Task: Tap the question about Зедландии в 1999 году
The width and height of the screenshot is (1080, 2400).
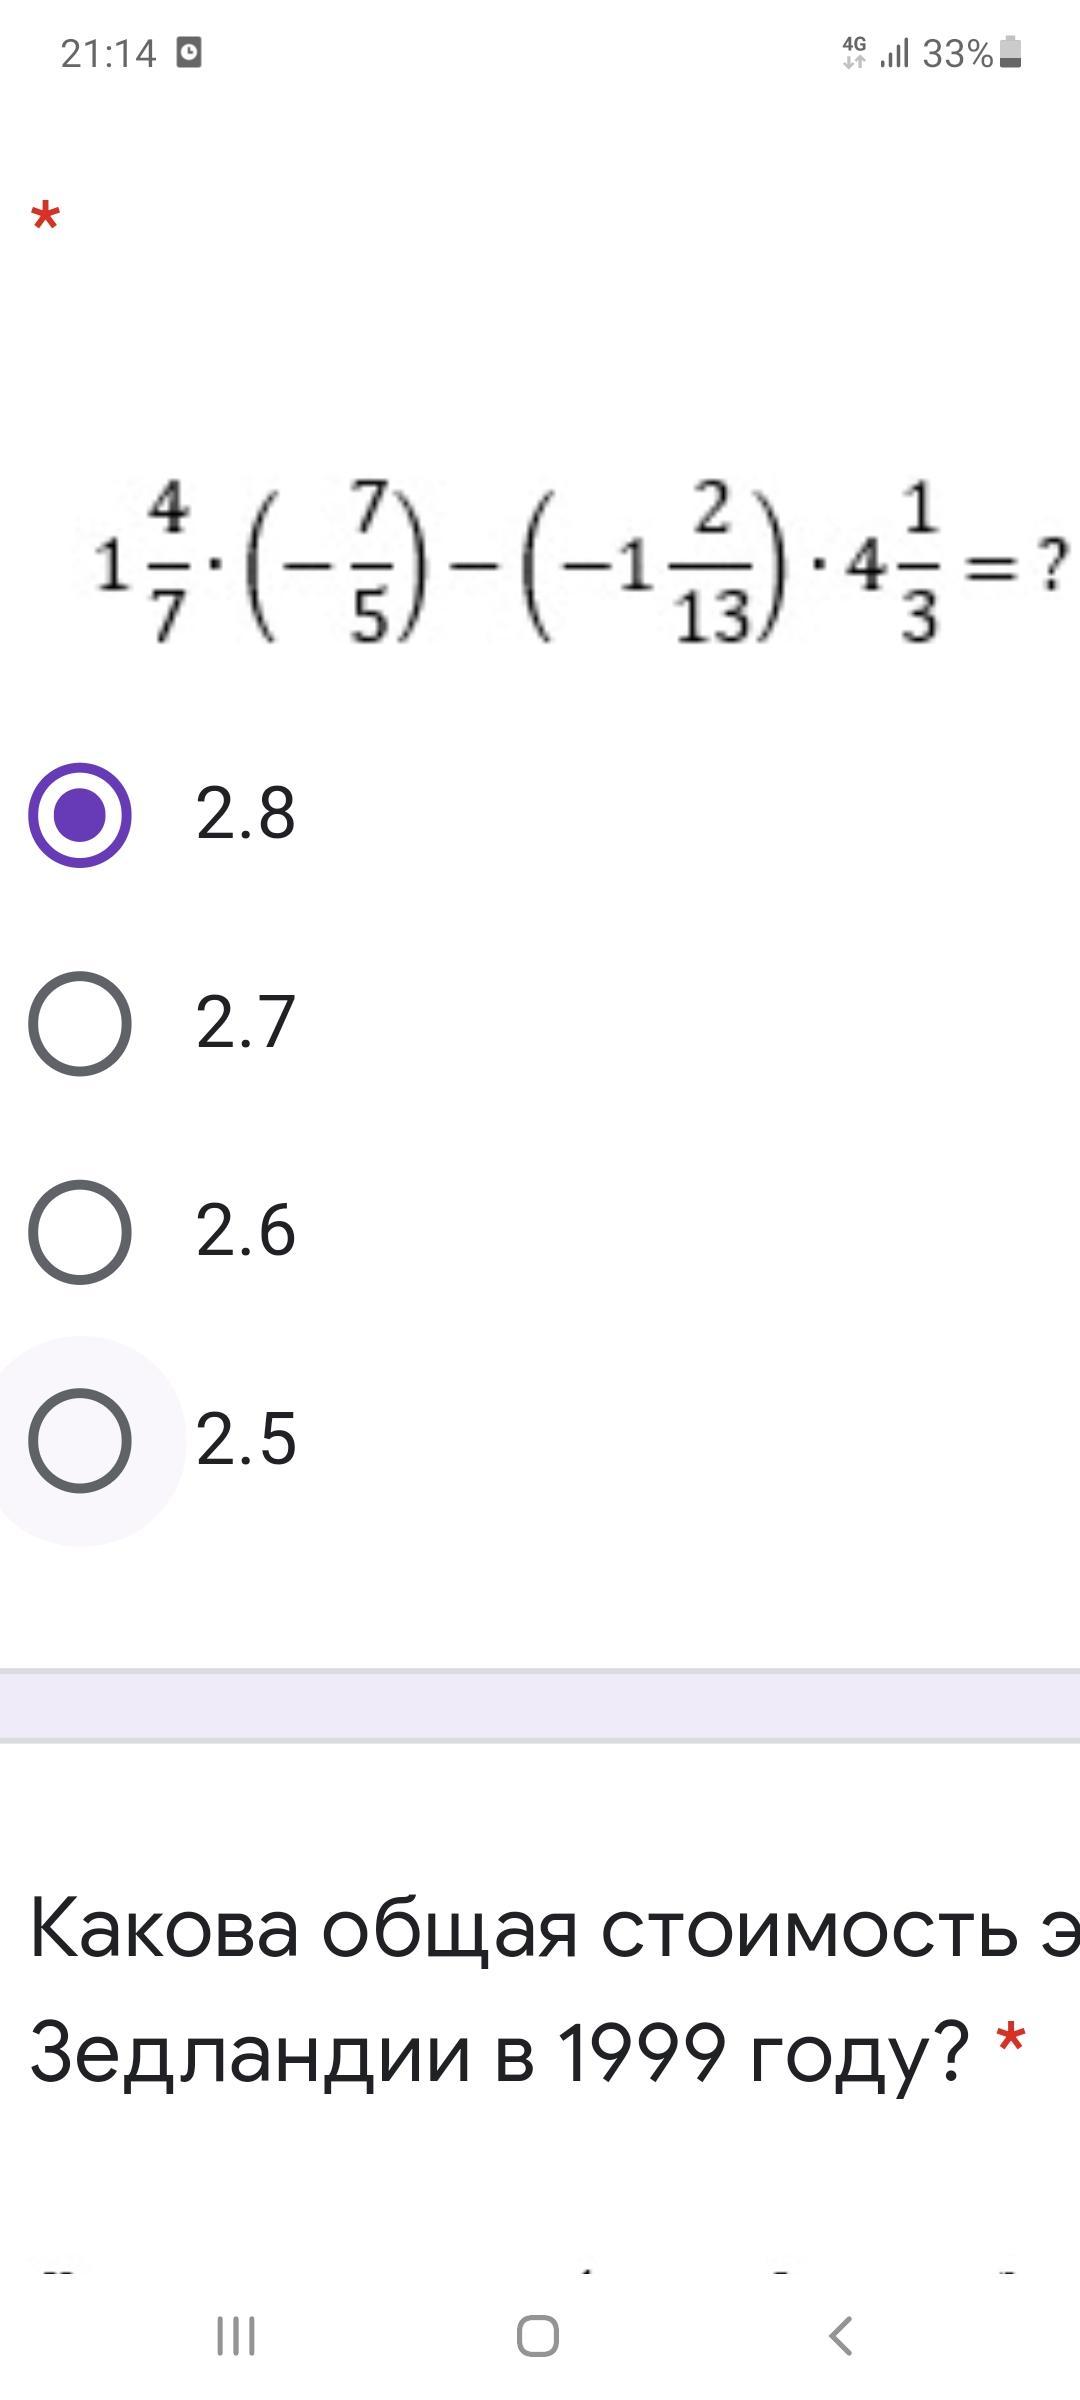Action: [540, 1992]
